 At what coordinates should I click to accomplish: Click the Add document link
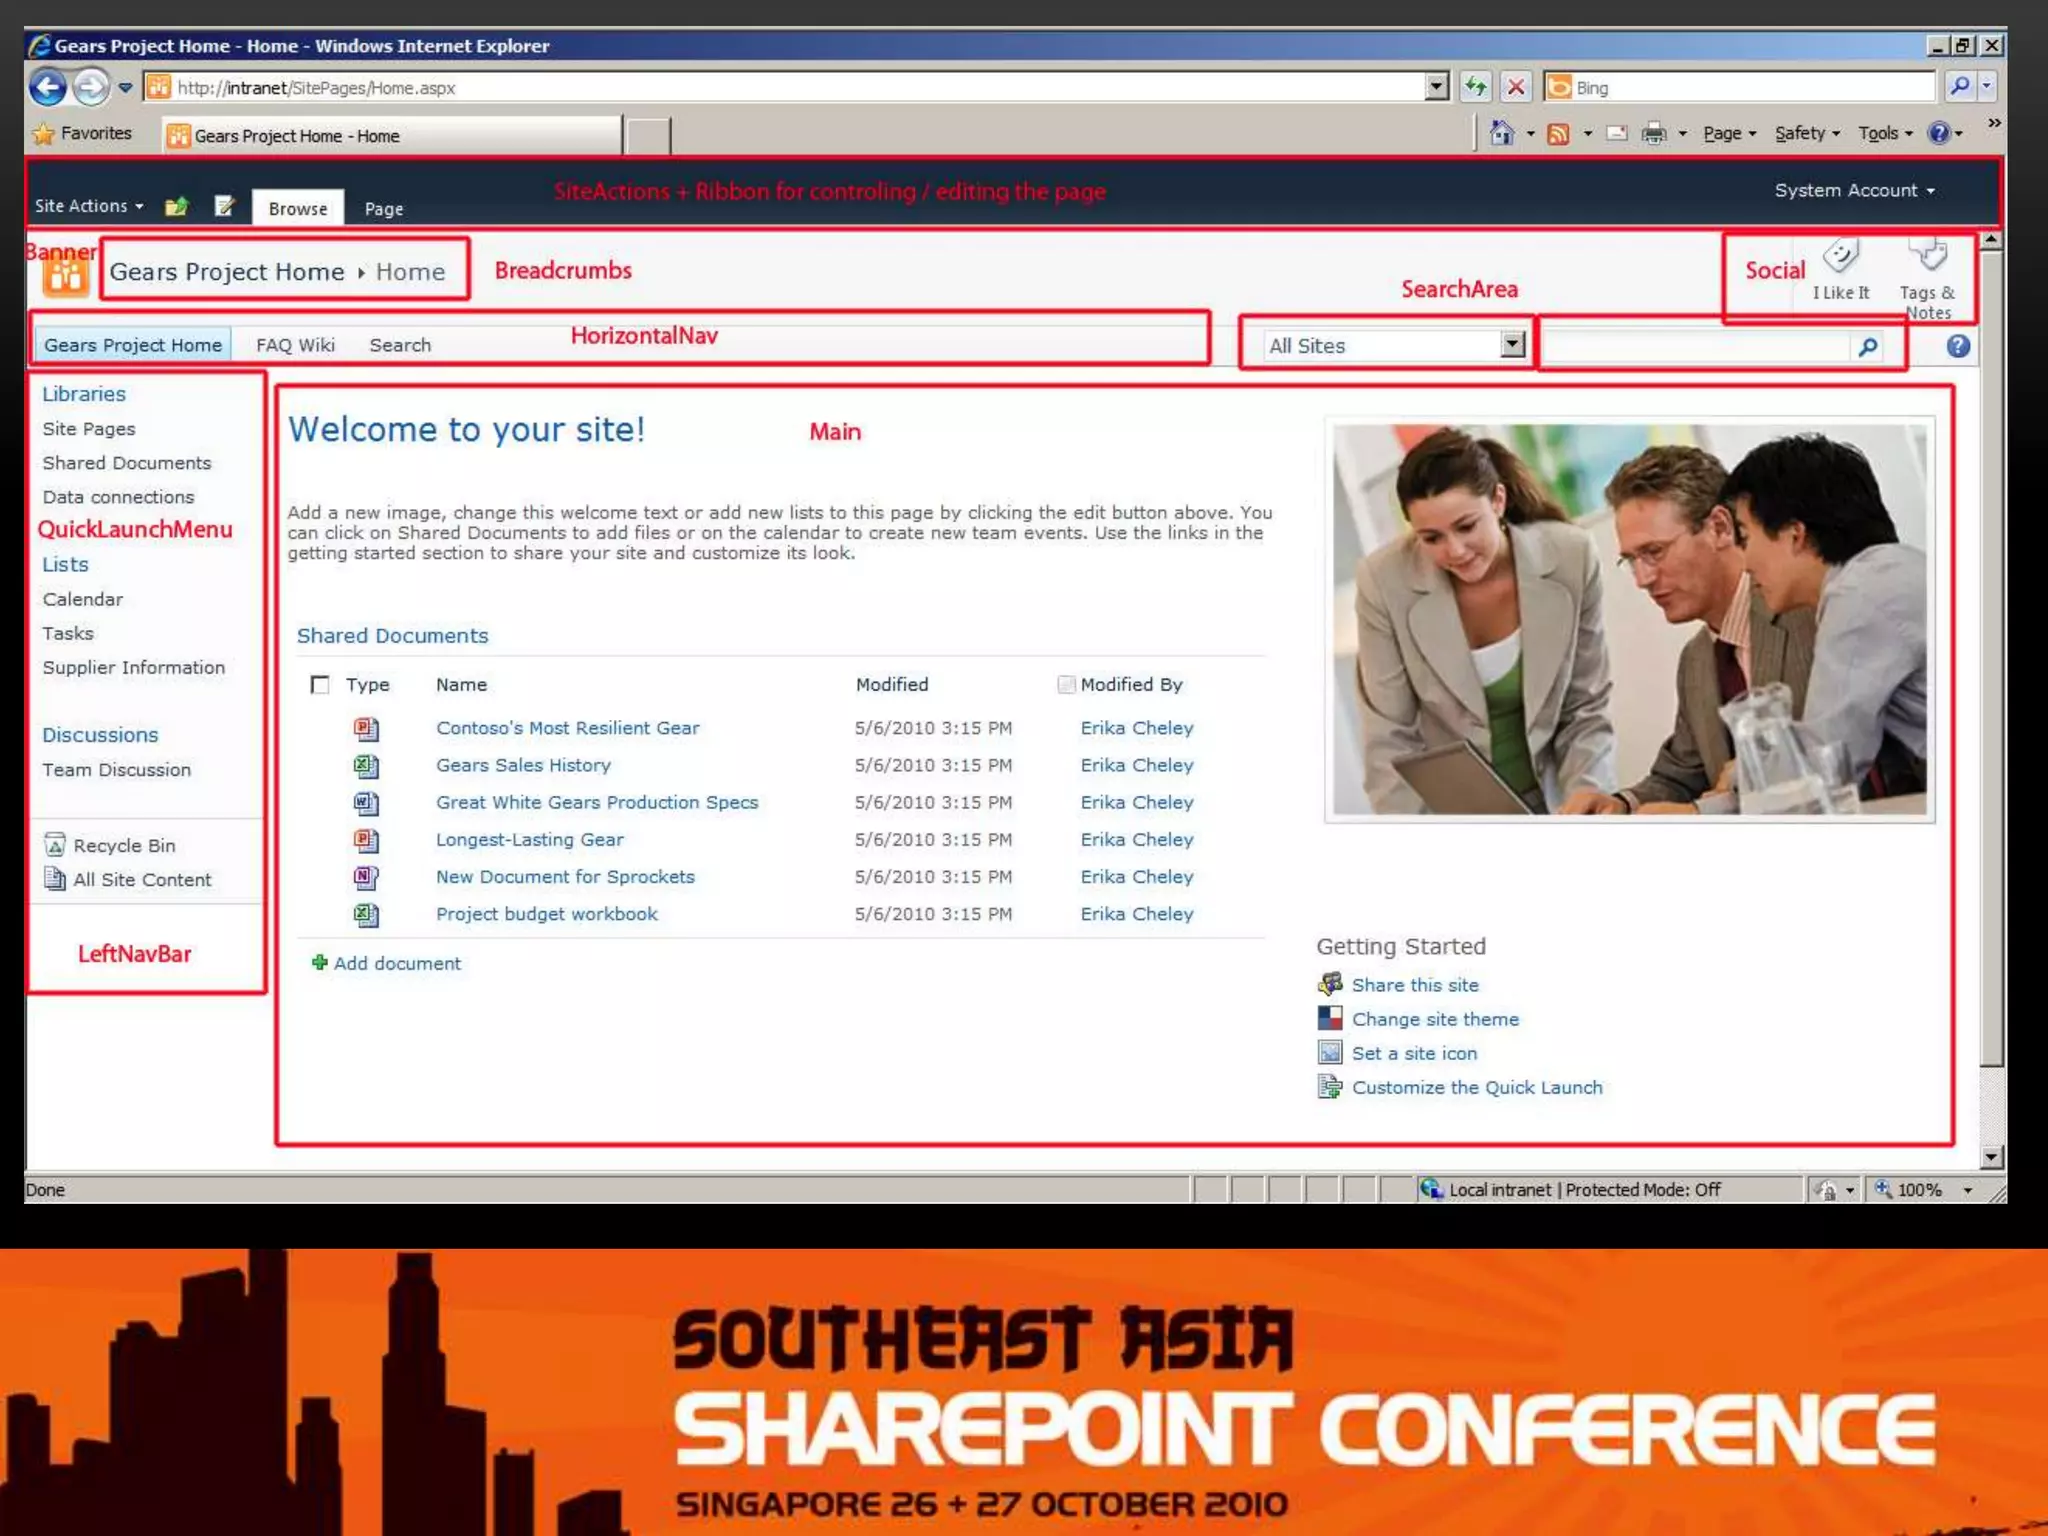pyautogui.click(x=396, y=964)
